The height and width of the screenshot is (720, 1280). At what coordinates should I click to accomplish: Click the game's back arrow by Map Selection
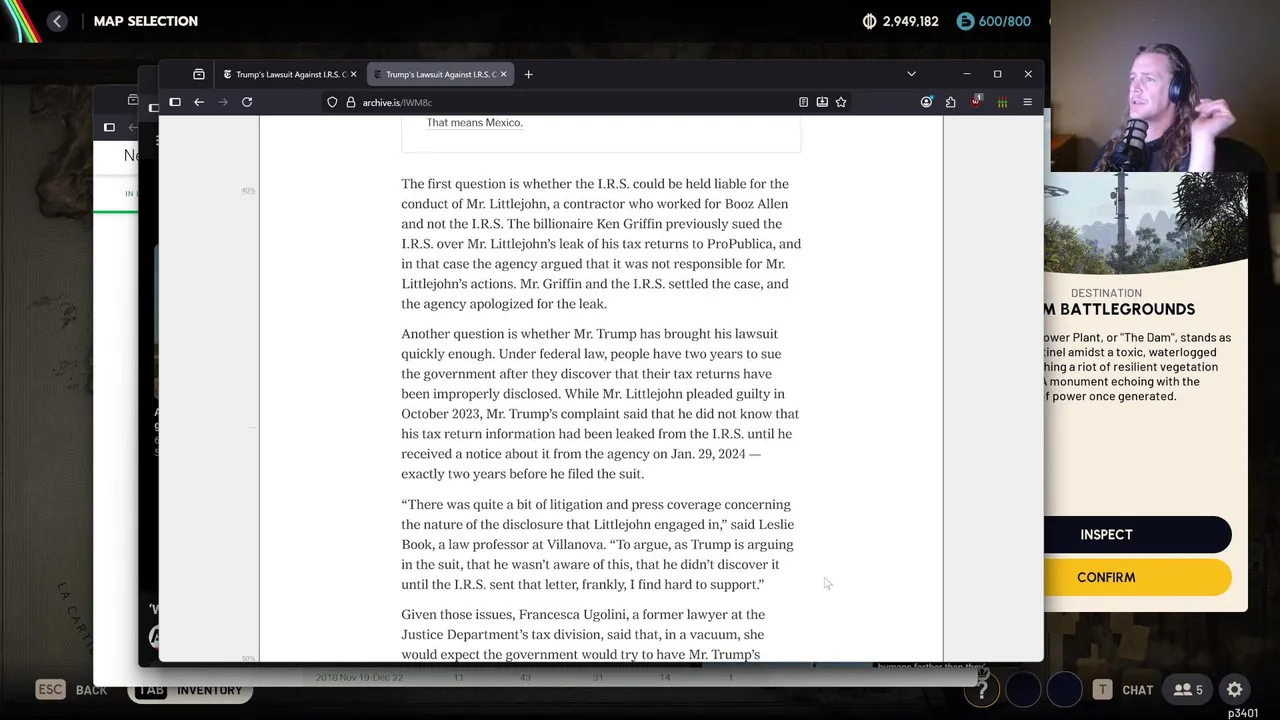pos(57,21)
